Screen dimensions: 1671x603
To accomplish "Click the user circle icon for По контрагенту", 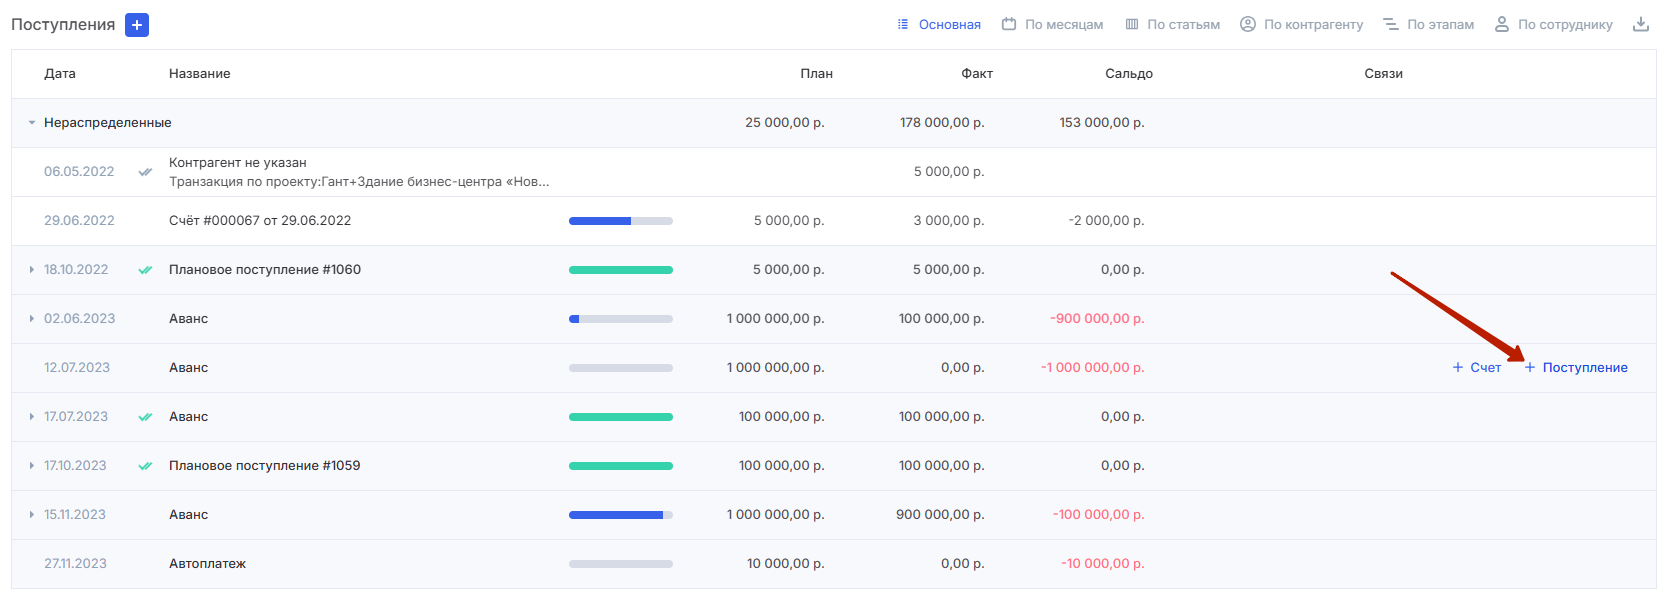I will [1248, 25].
